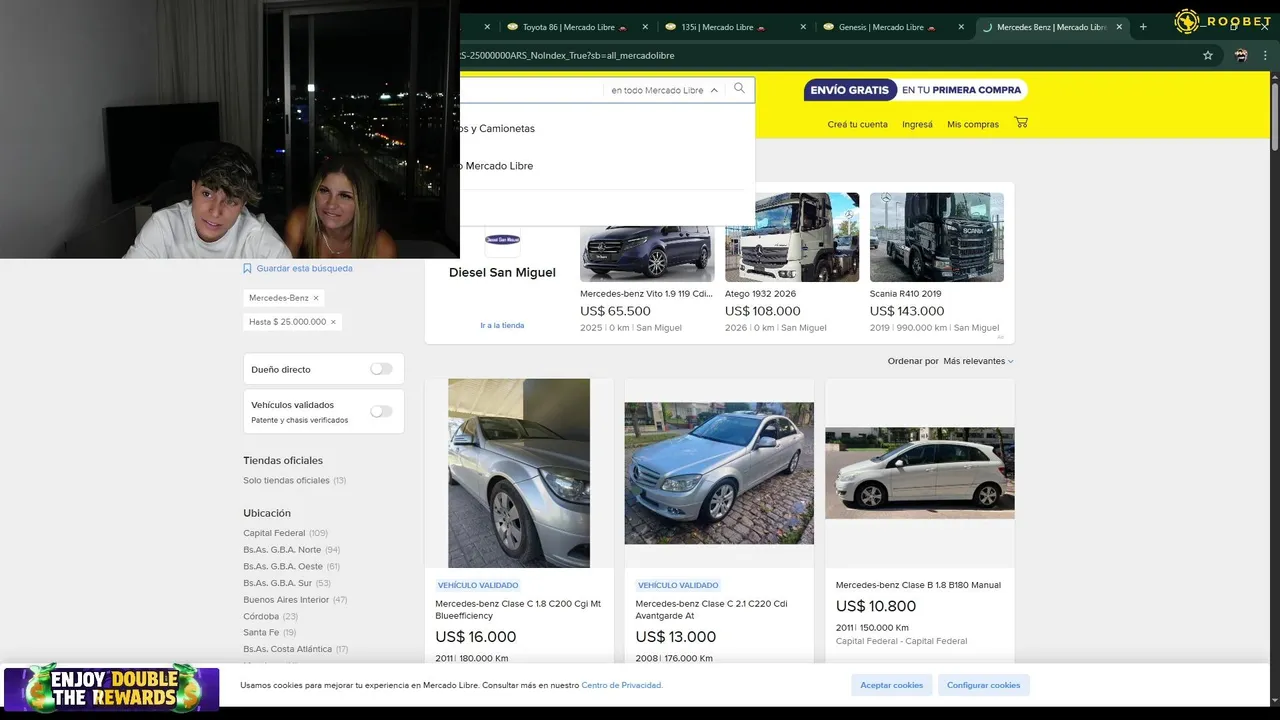Click into the Mercado Libre search field

(530, 90)
